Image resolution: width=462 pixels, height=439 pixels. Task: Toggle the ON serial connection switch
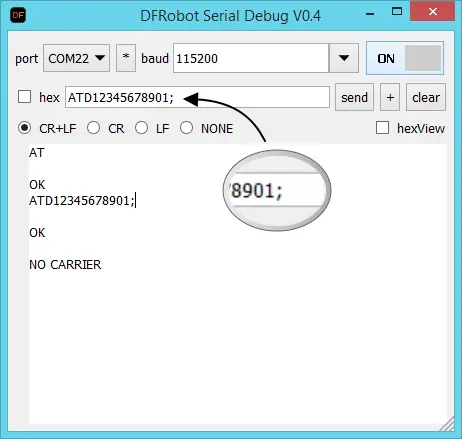(x=405, y=58)
